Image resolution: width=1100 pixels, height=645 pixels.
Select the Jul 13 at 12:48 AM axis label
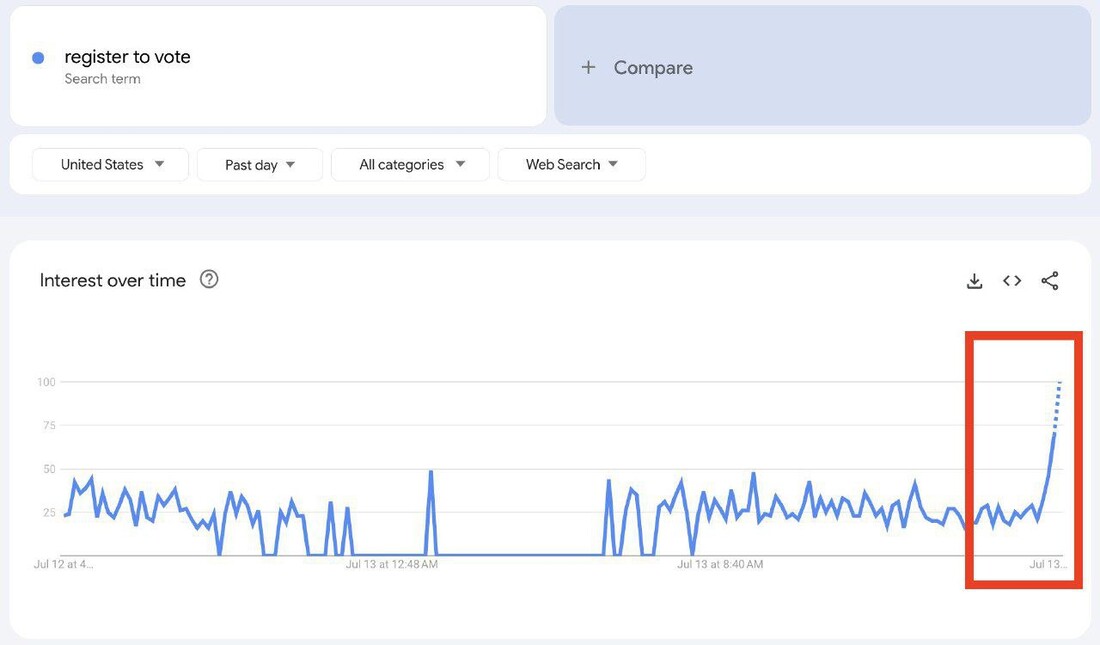391,565
